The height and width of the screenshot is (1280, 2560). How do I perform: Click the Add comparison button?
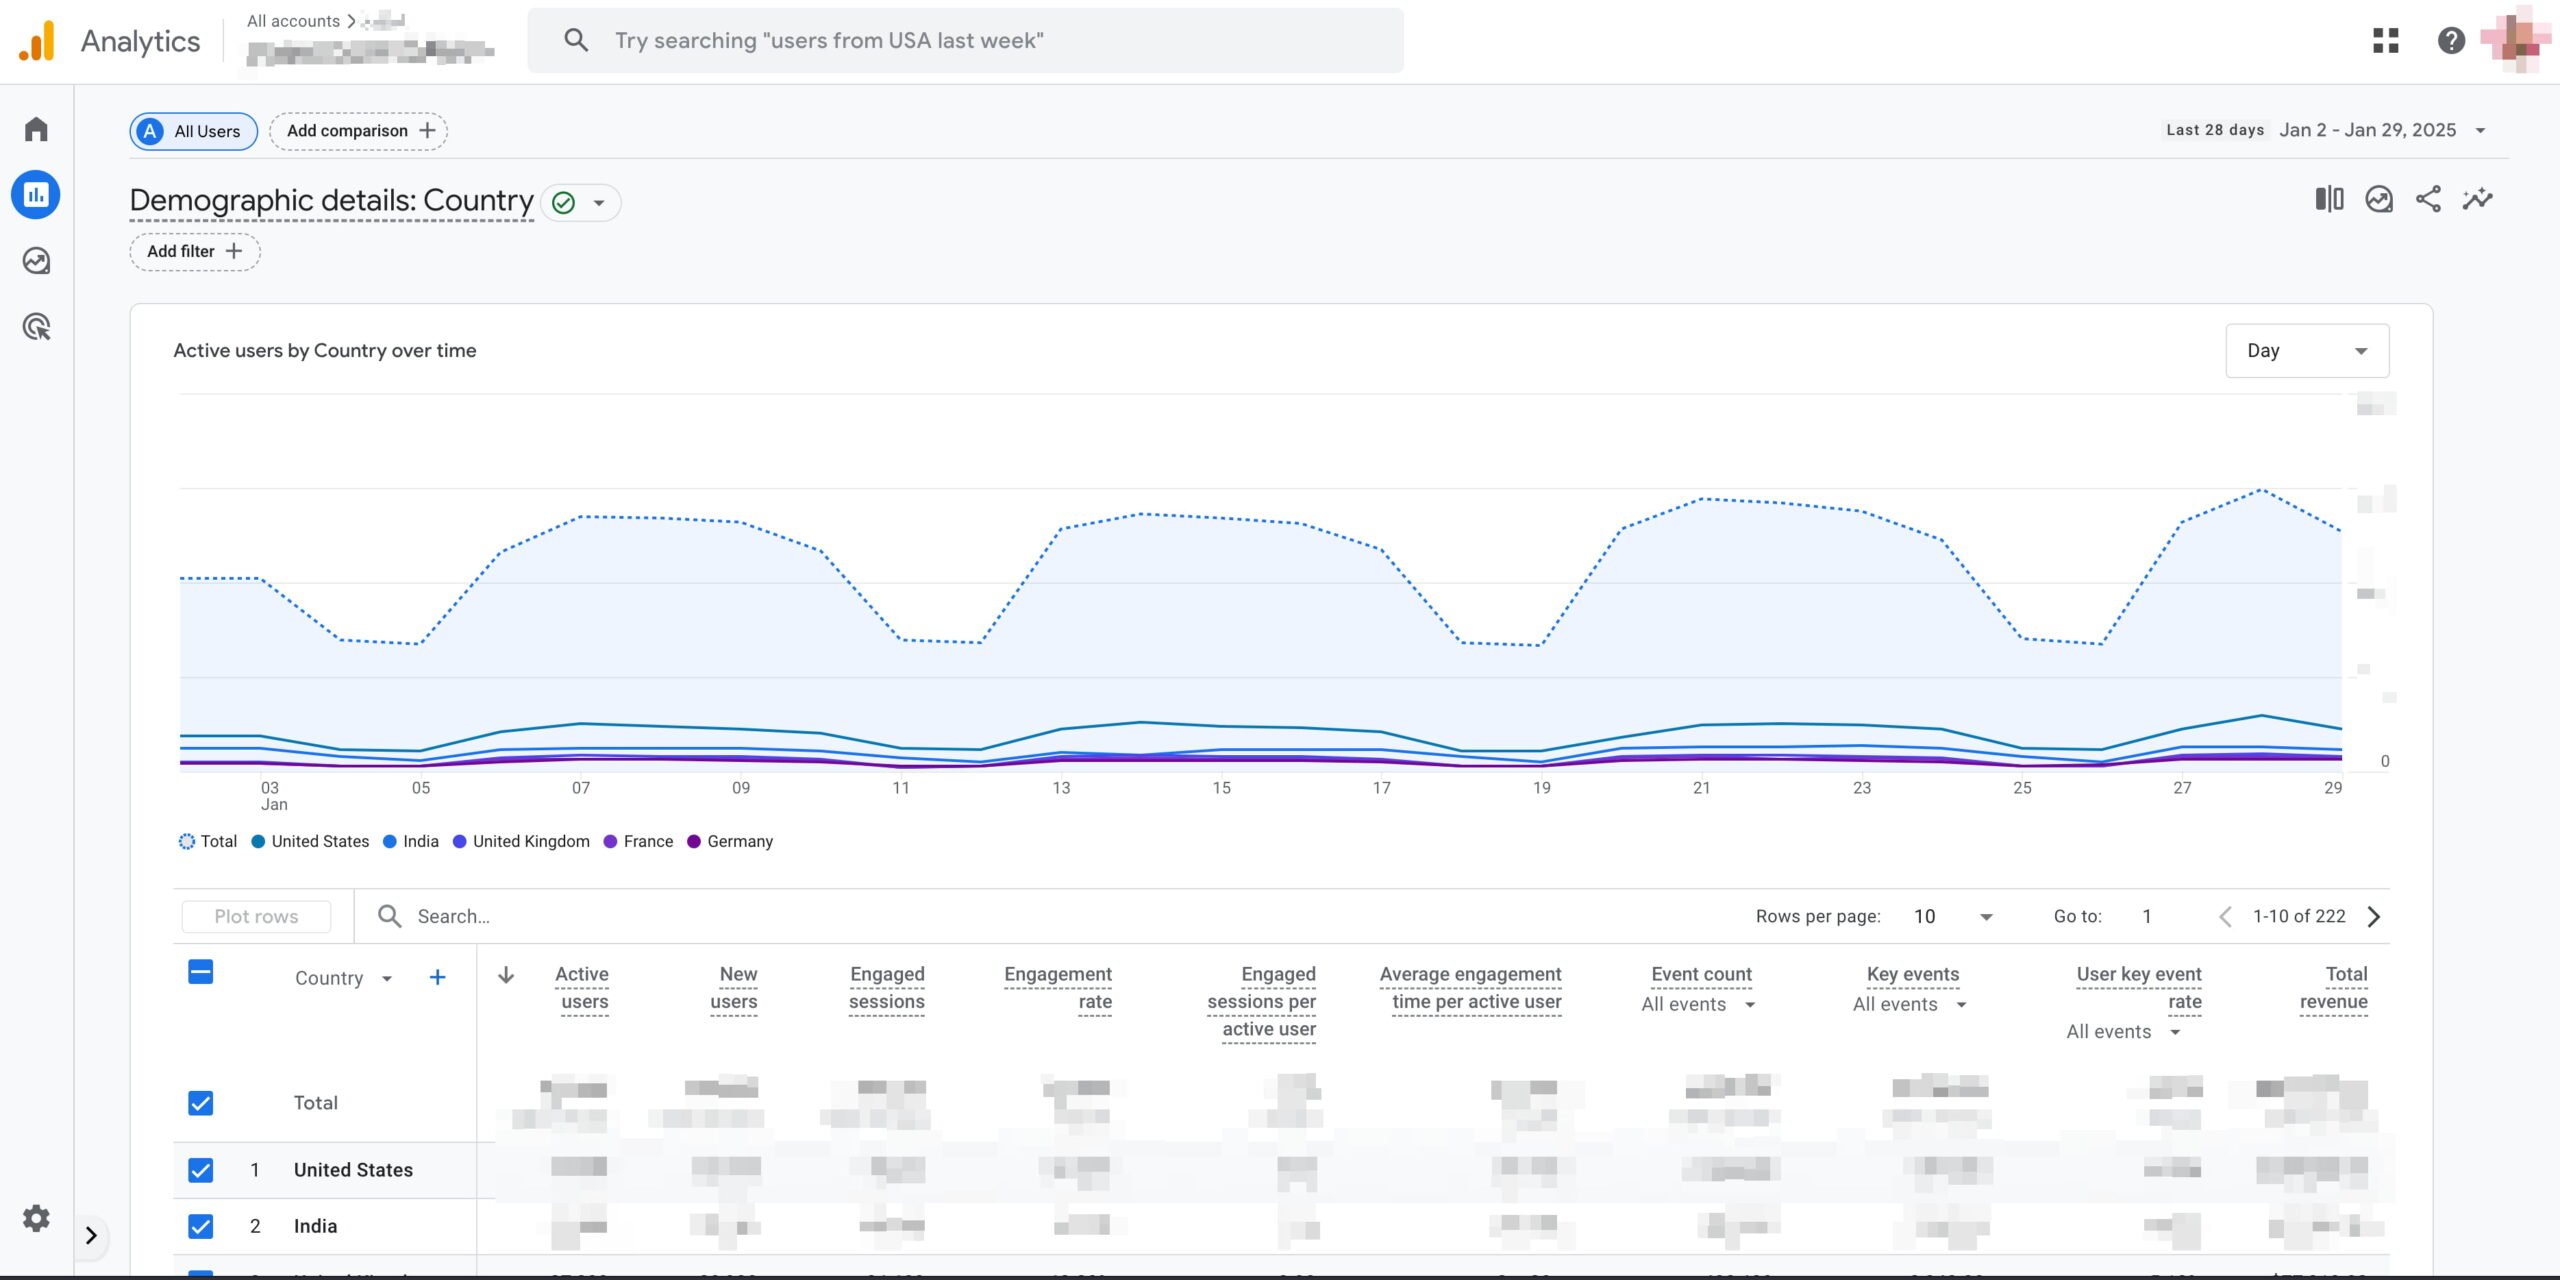(358, 131)
